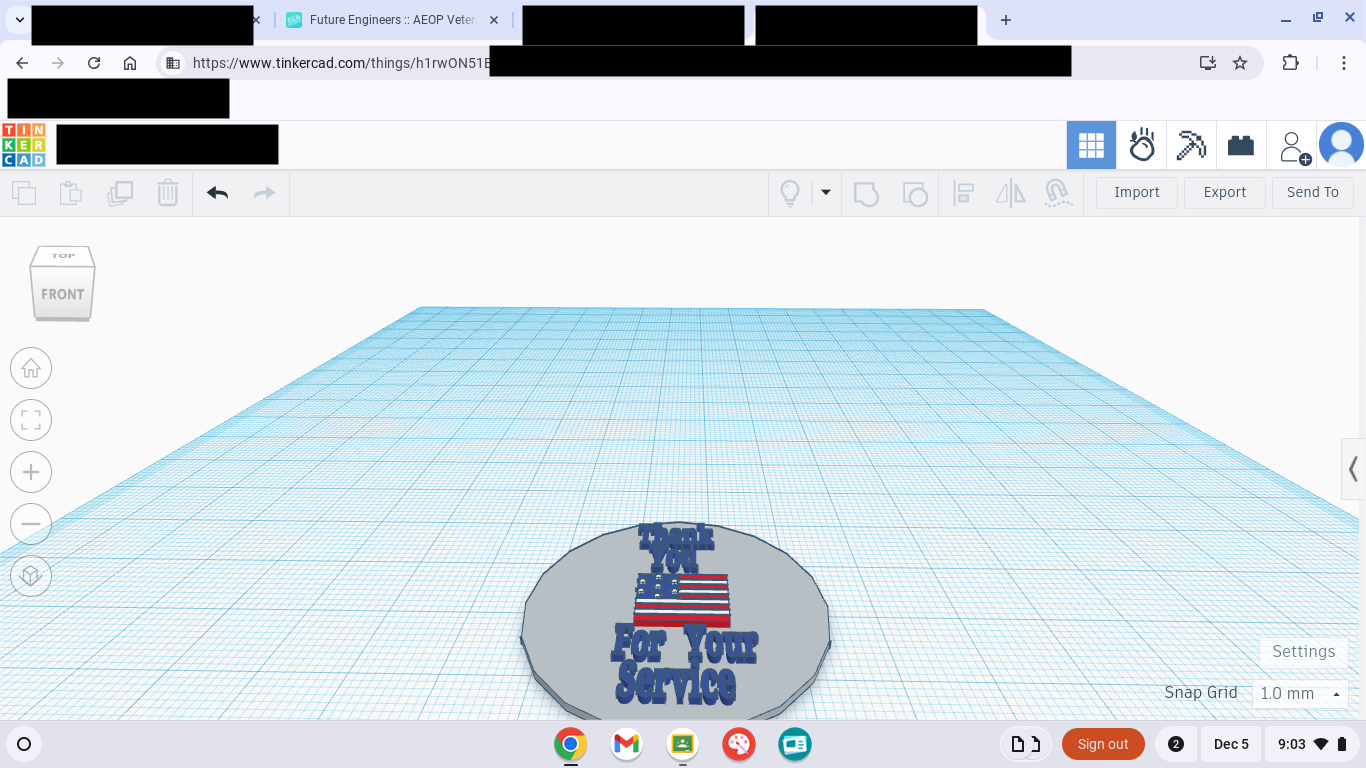Open notifications badge showing 2
This screenshot has width=1366, height=768.
coord(1176,744)
